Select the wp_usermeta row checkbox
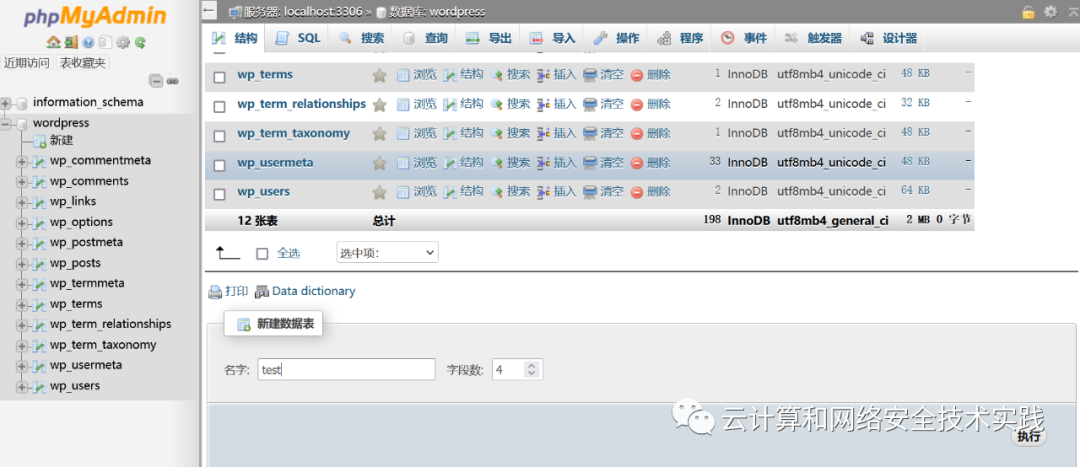 pyautogui.click(x=220, y=165)
